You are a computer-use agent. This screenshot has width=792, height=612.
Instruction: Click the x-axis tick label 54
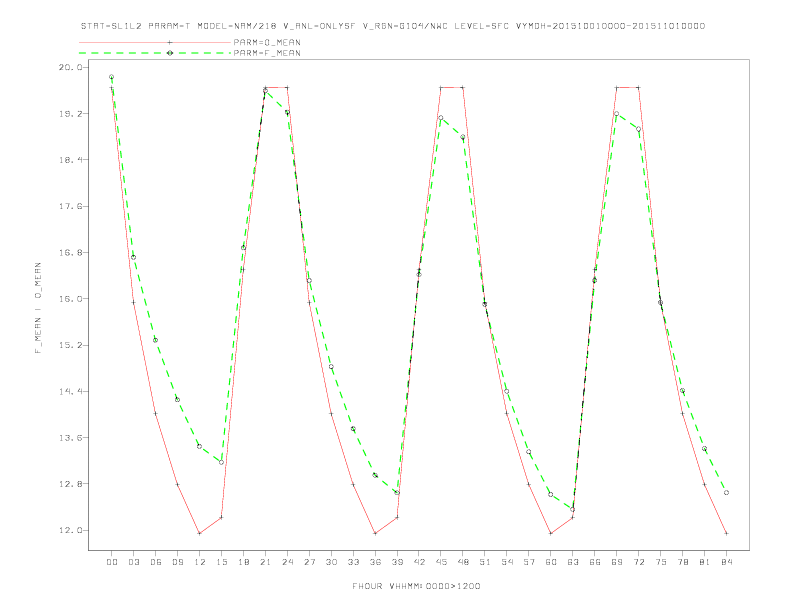click(x=507, y=562)
